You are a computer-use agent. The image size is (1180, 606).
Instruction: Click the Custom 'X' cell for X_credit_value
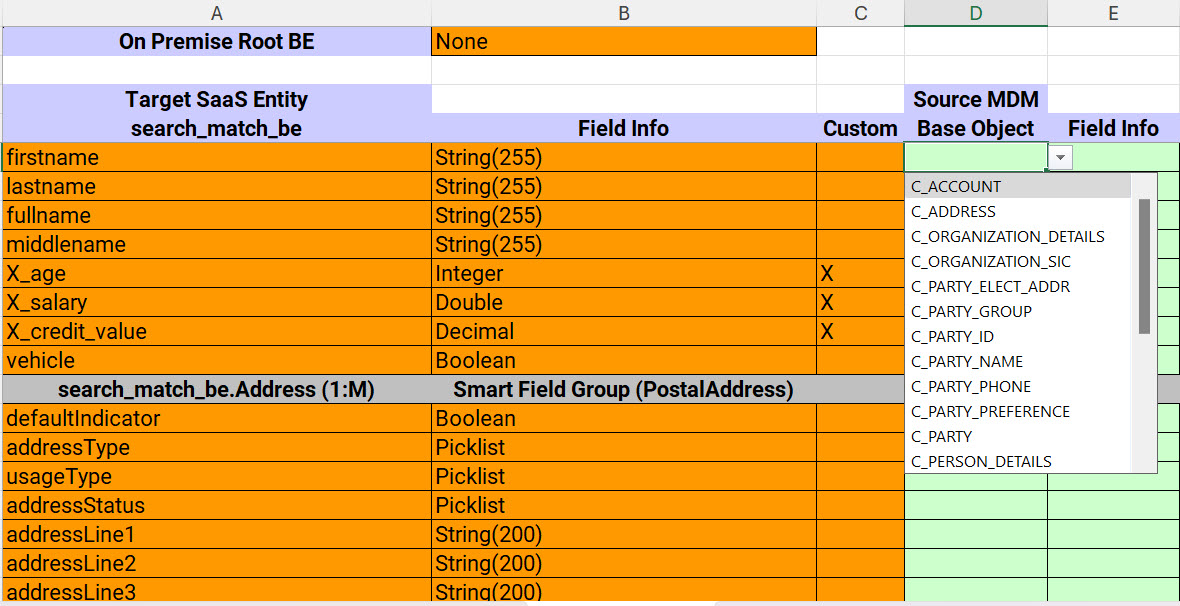click(861, 331)
